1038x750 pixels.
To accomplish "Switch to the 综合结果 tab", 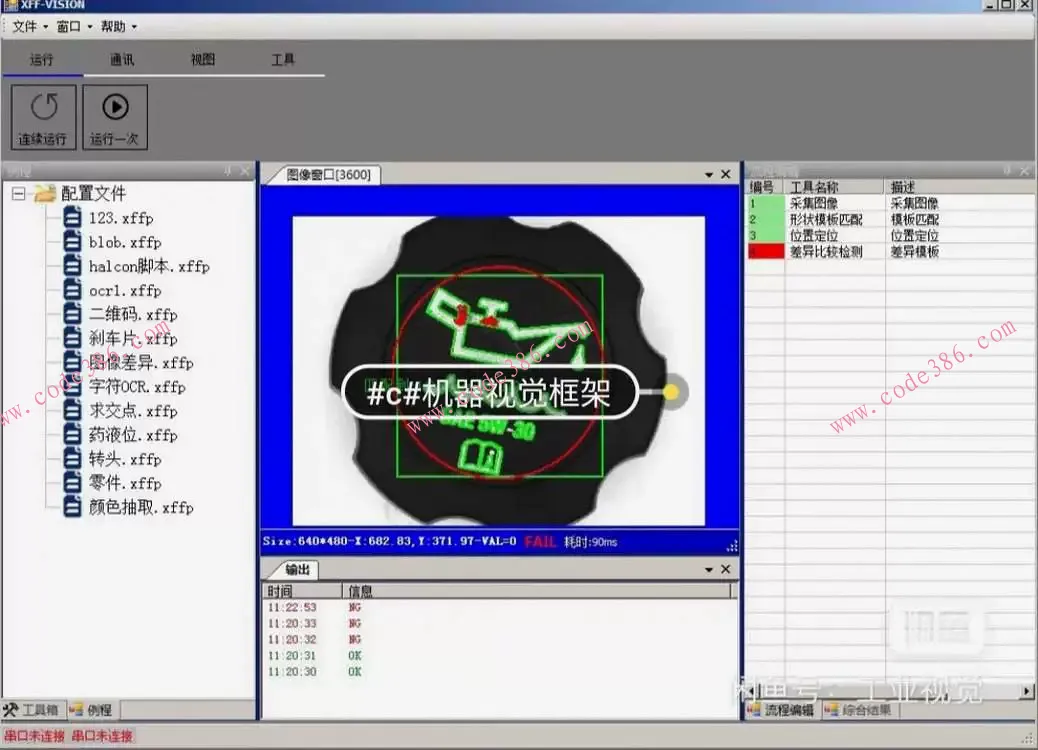I will pos(860,711).
